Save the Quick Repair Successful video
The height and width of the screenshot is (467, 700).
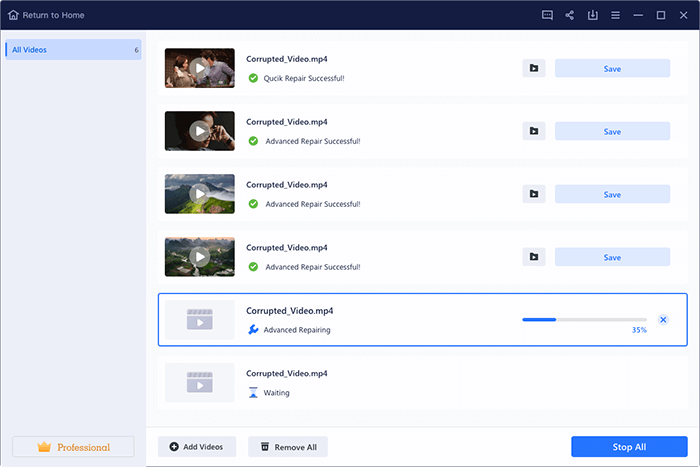(612, 68)
